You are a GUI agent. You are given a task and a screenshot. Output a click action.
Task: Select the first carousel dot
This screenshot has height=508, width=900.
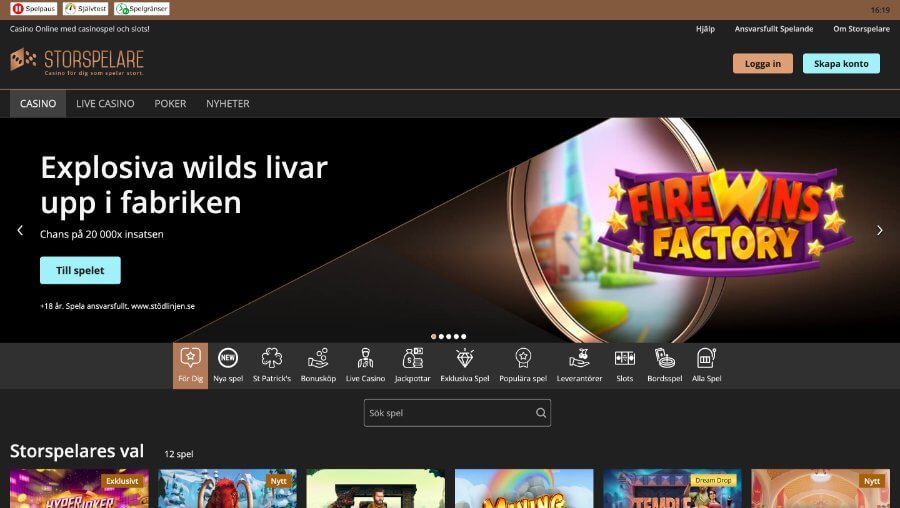(434, 336)
